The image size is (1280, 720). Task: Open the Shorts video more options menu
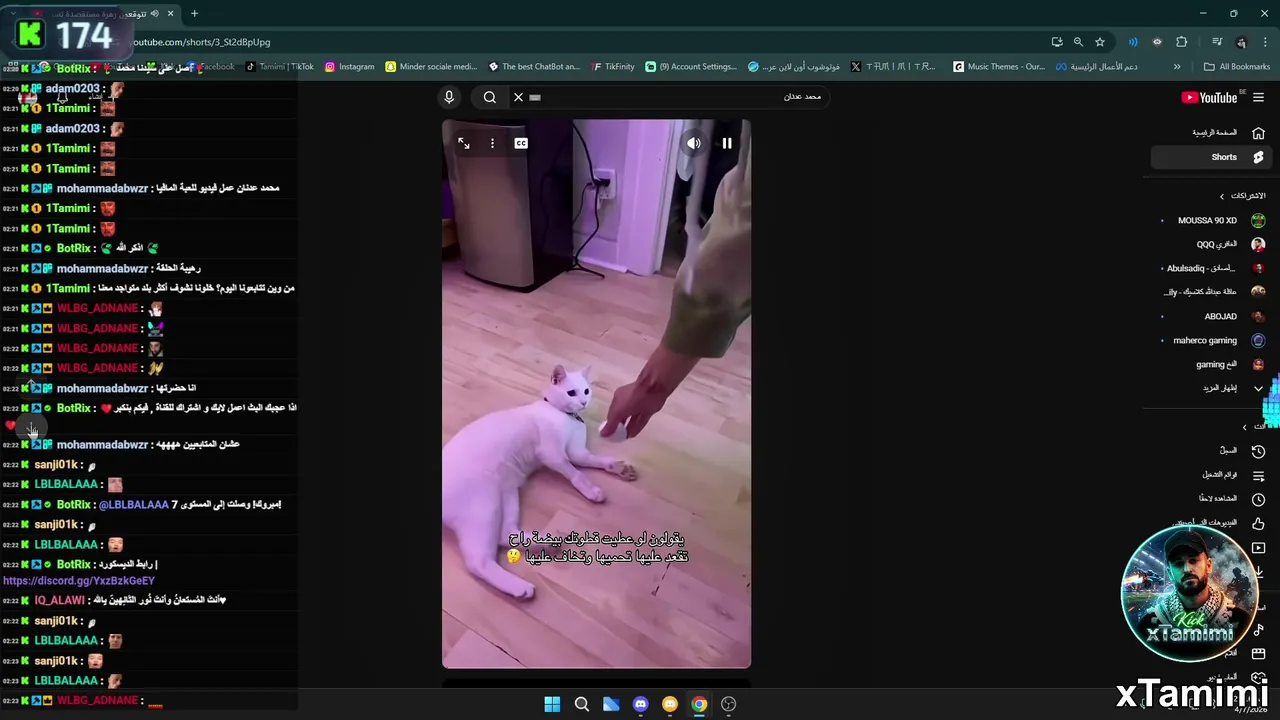point(492,143)
